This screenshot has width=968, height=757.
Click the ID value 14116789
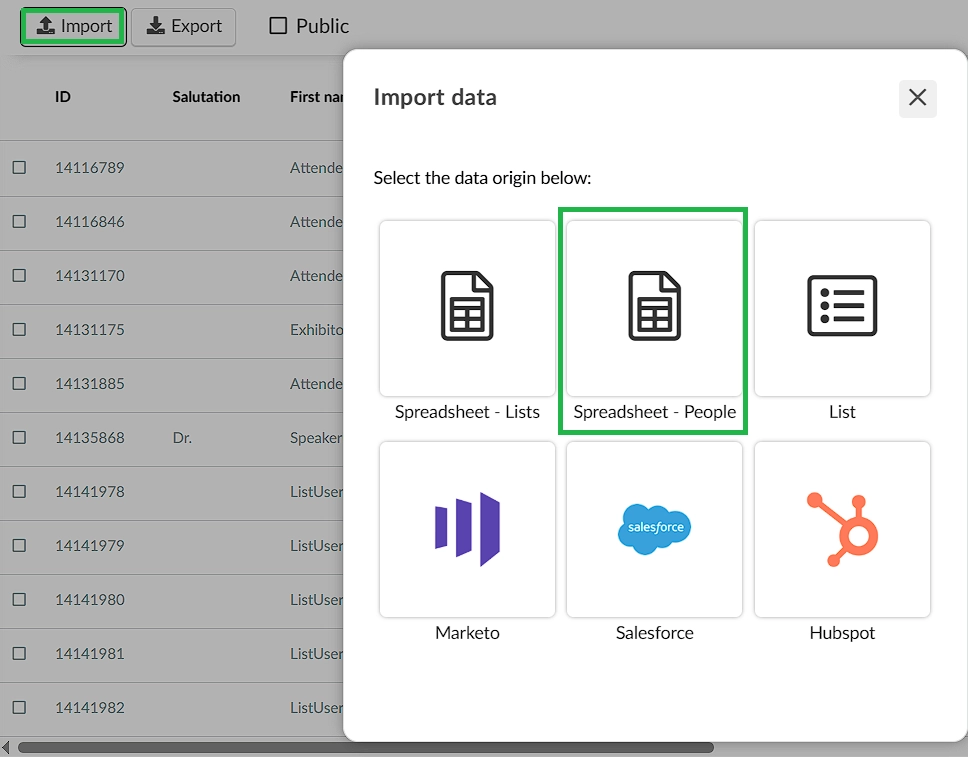tap(90, 167)
